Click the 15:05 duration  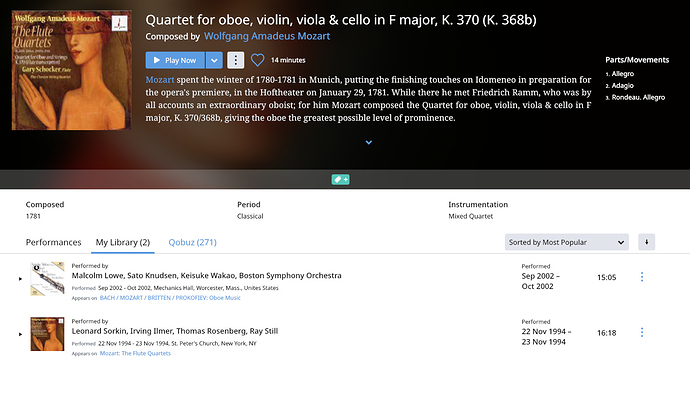tap(606, 277)
